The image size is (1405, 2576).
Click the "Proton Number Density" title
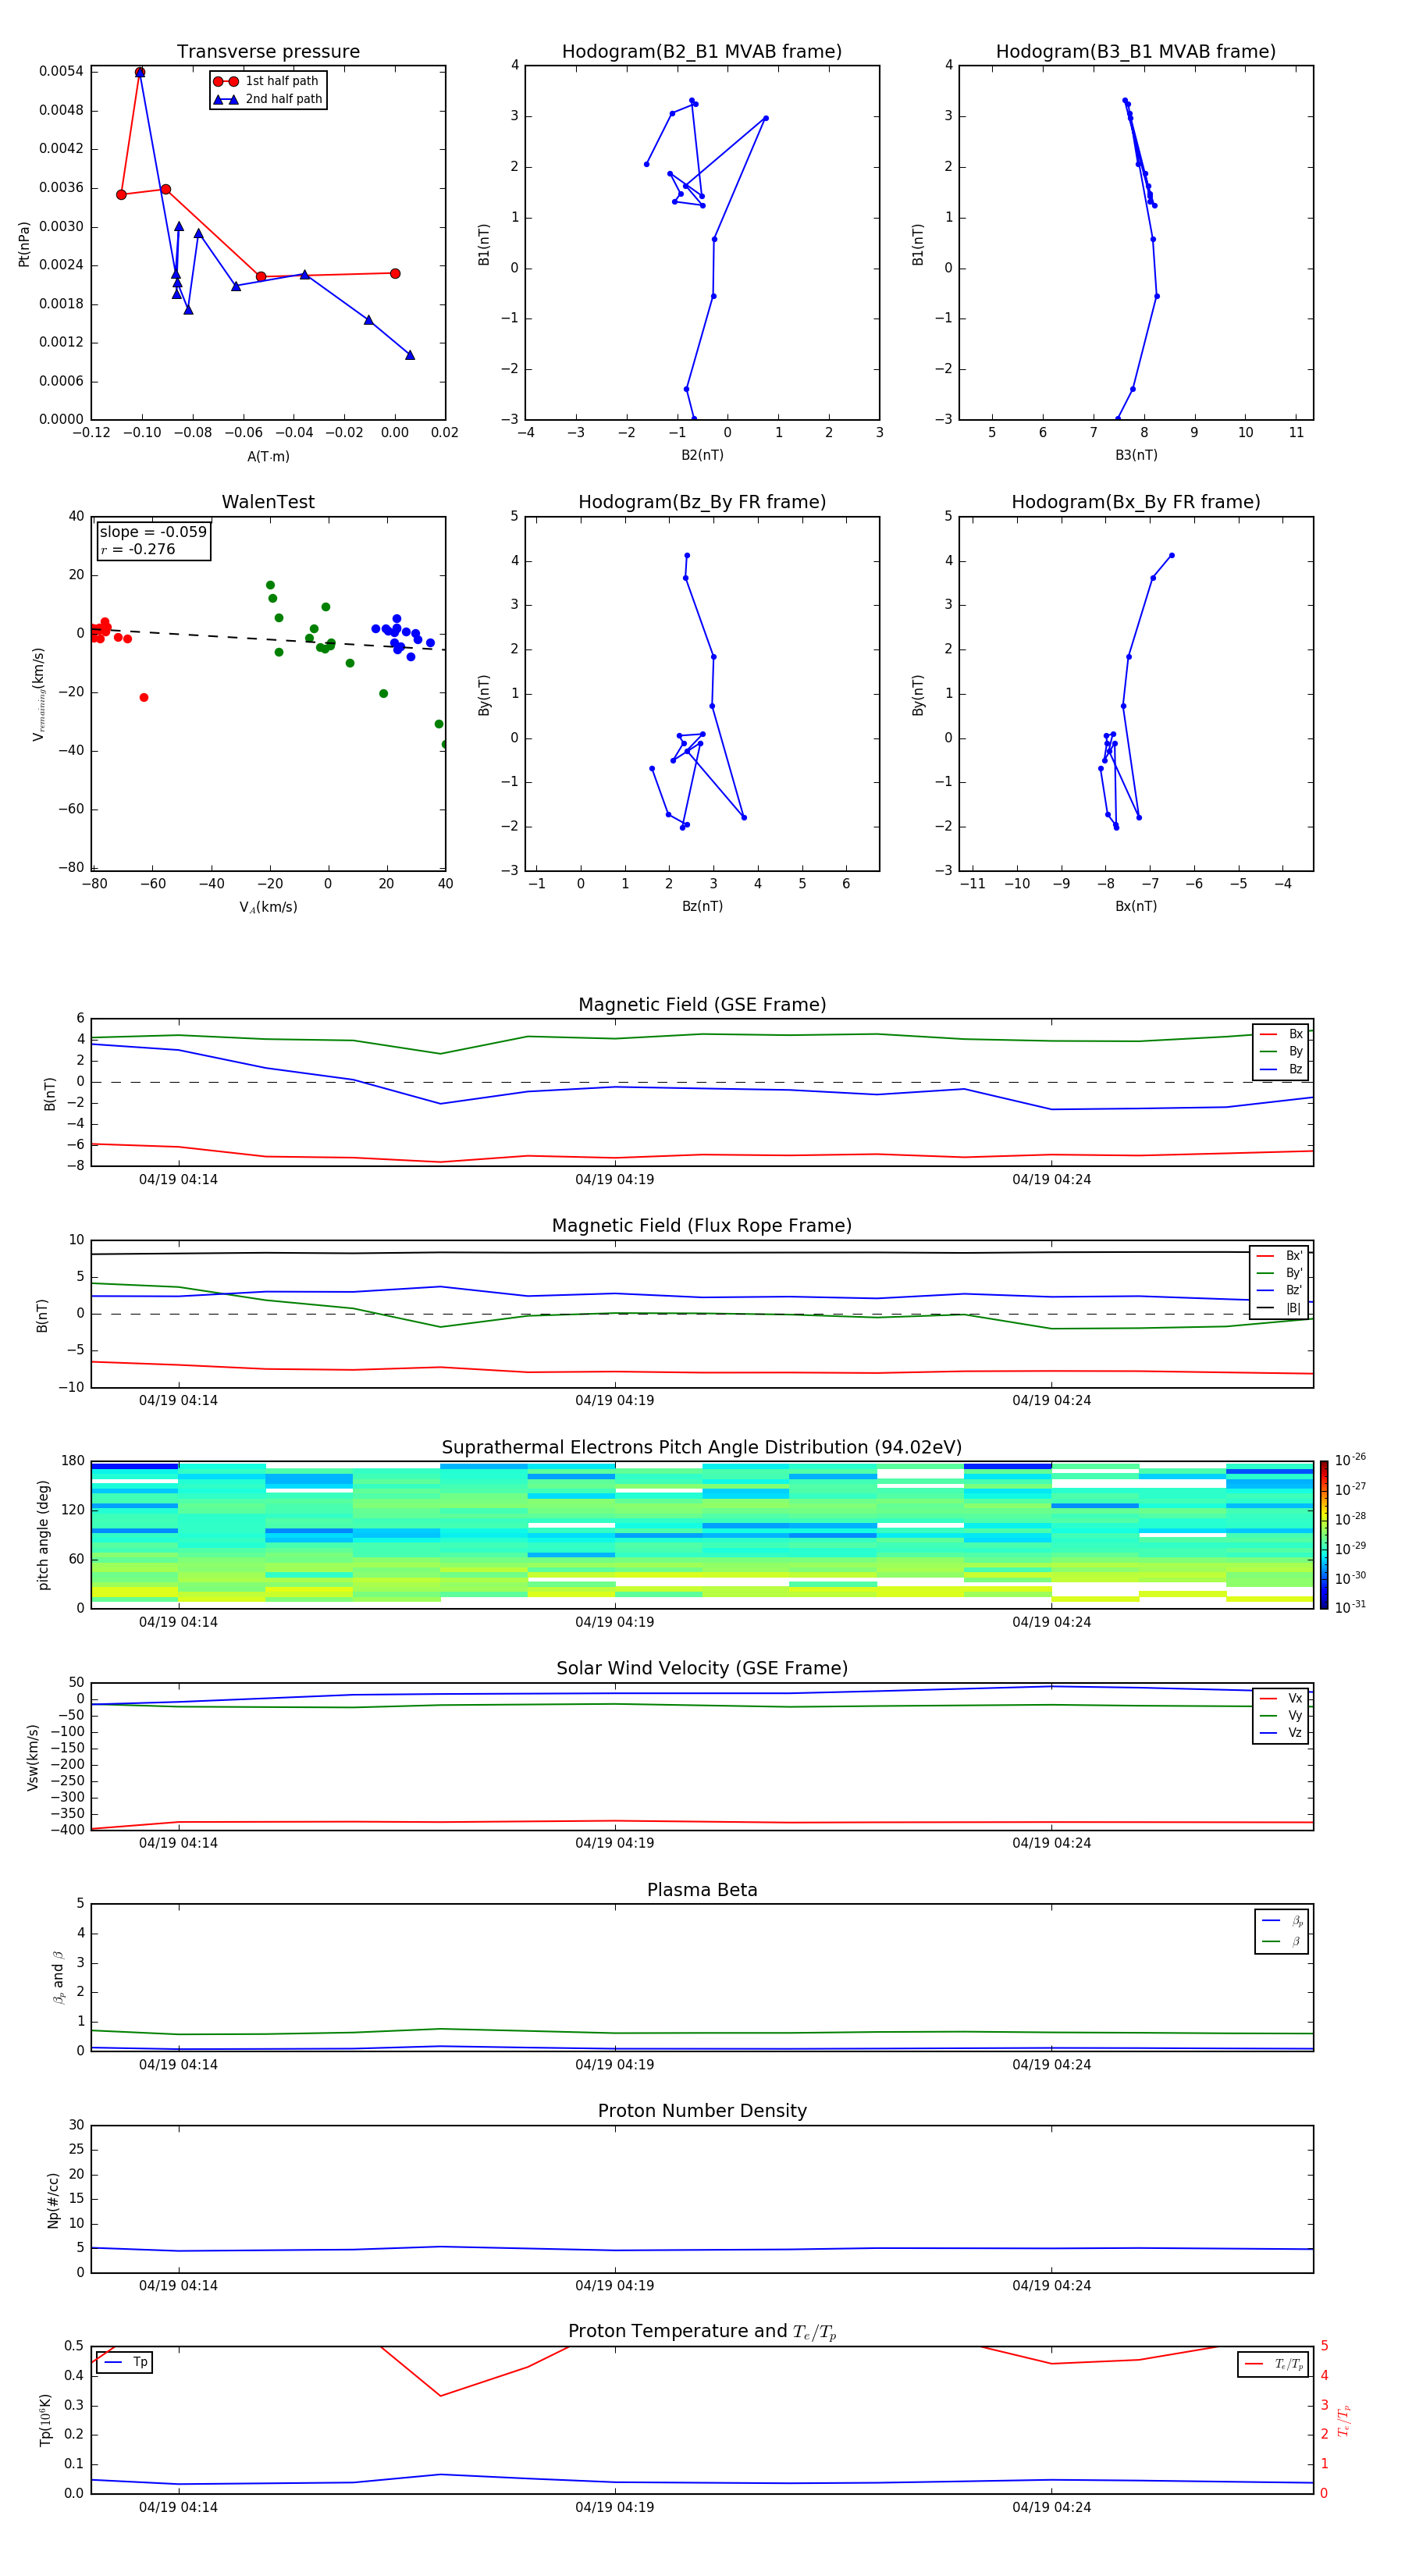tap(702, 2112)
